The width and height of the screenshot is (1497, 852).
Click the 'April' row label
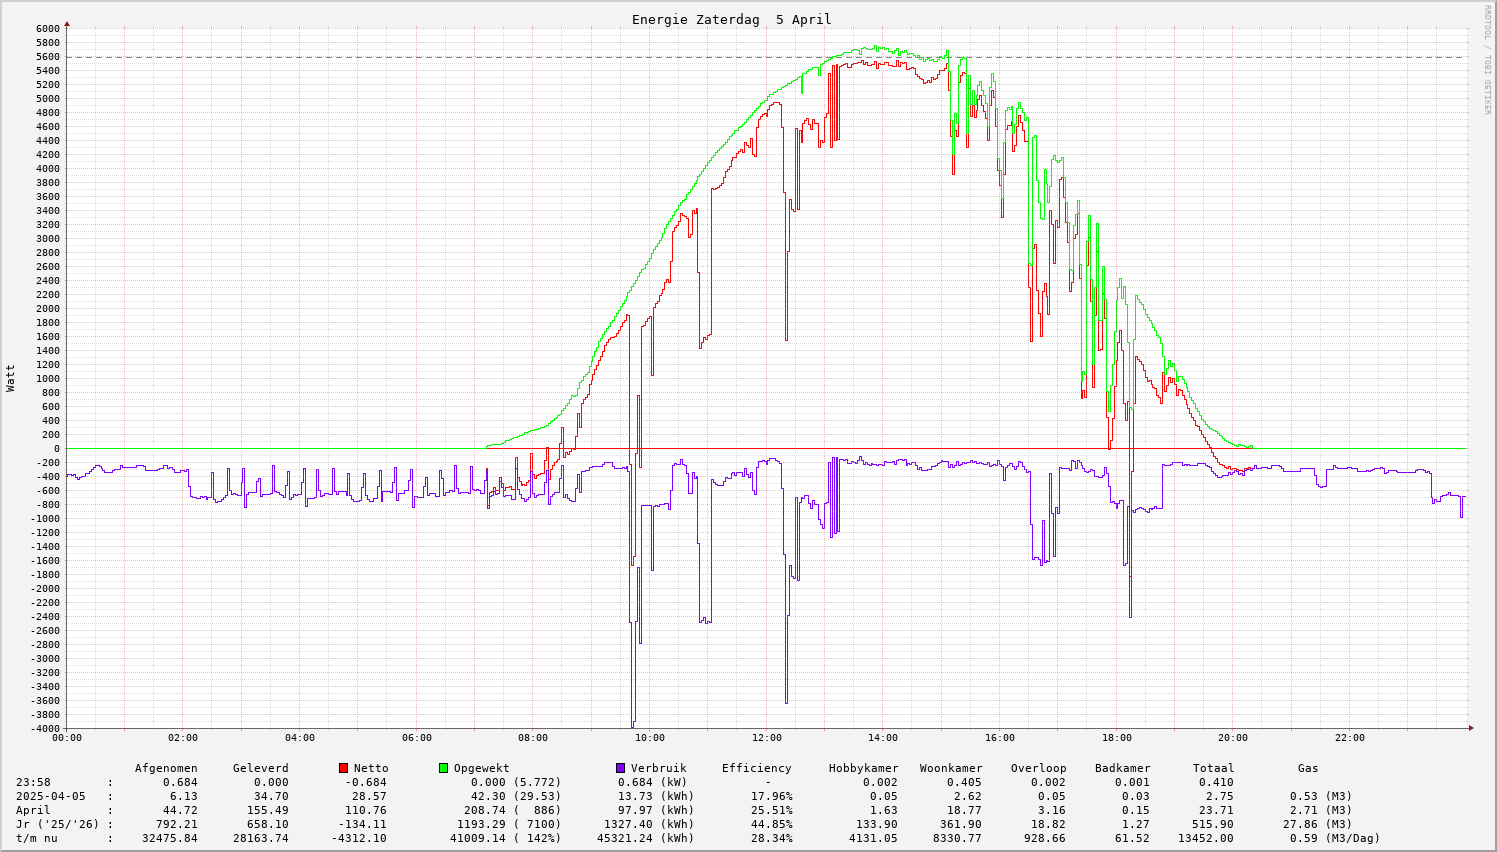coord(33,810)
